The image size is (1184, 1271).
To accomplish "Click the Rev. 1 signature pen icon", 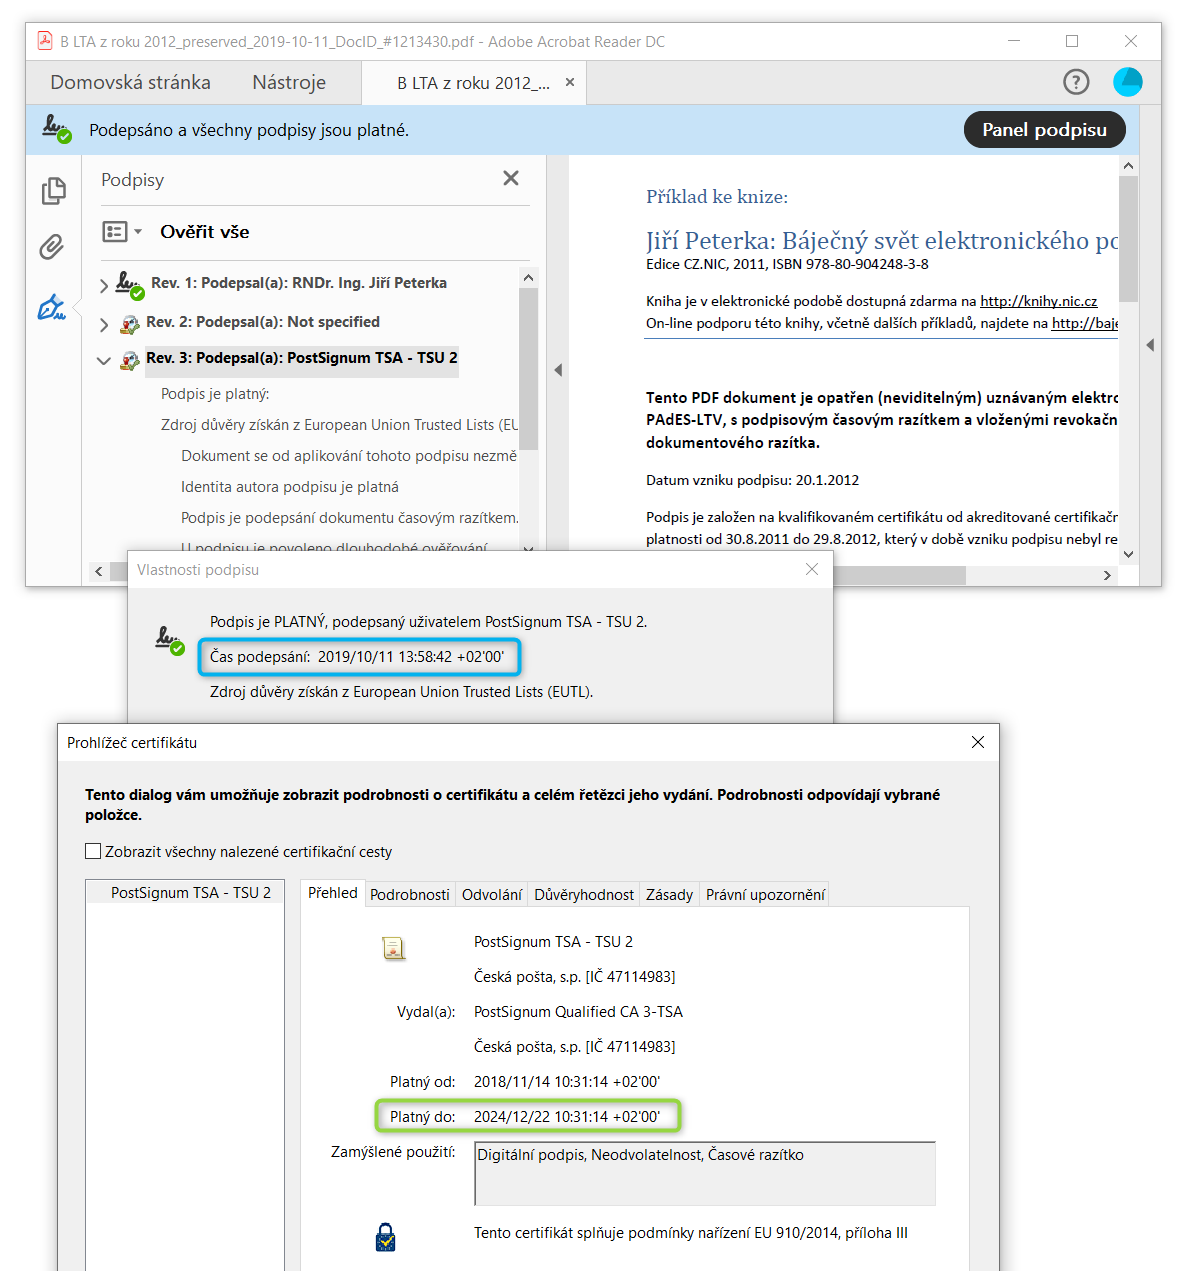I will [x=130, y=285].
